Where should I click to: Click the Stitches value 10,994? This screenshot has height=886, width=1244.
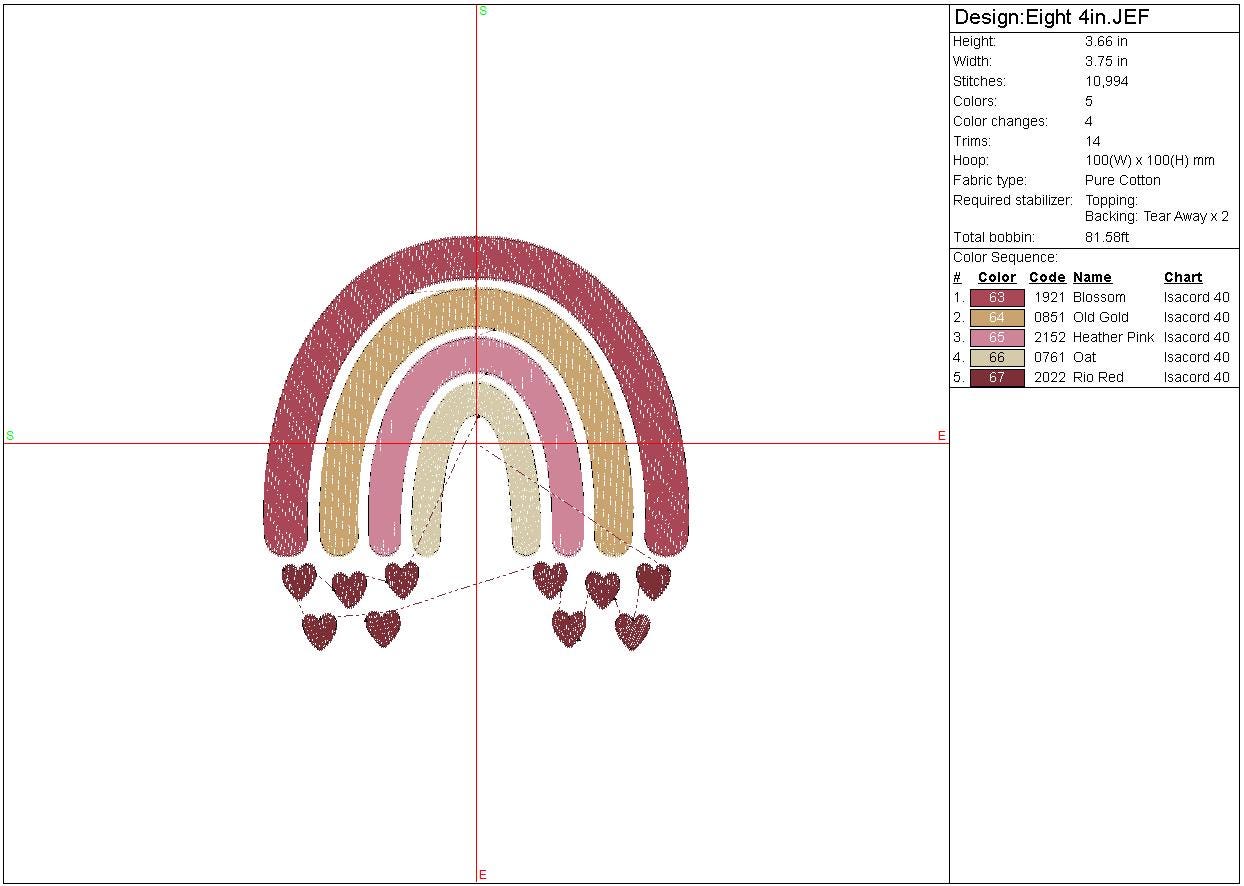[1106, 81]
